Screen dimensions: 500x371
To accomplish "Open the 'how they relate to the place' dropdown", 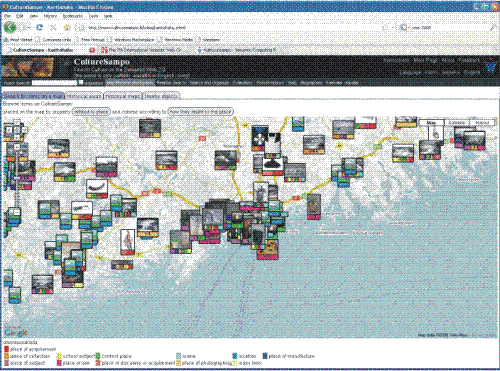I will pyautogui.click(x=200, y=112).
